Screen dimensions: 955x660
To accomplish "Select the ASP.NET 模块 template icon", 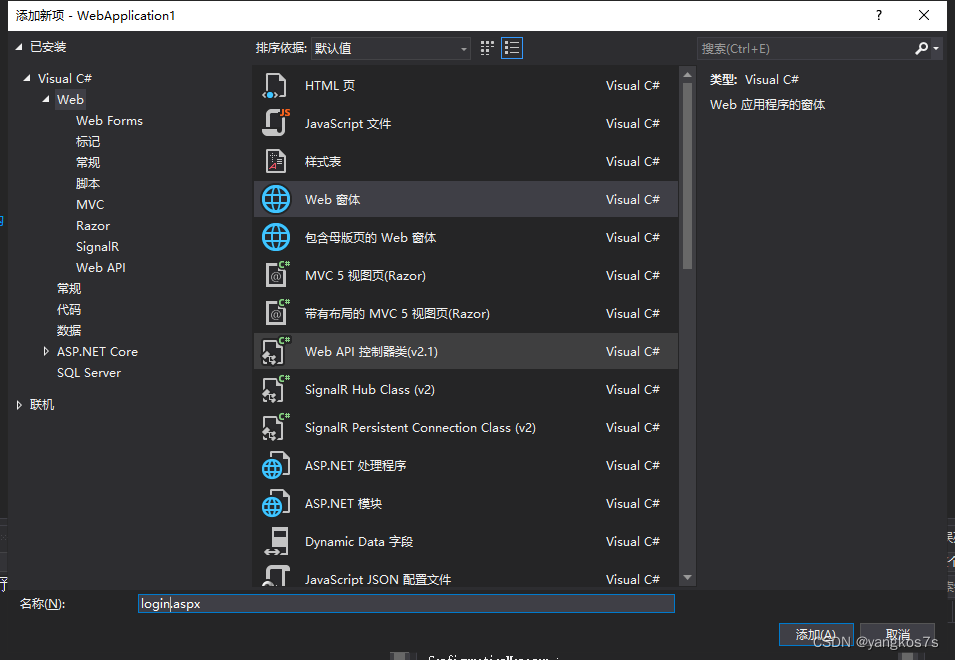I will pyautogui.click(x=275, y=503).
